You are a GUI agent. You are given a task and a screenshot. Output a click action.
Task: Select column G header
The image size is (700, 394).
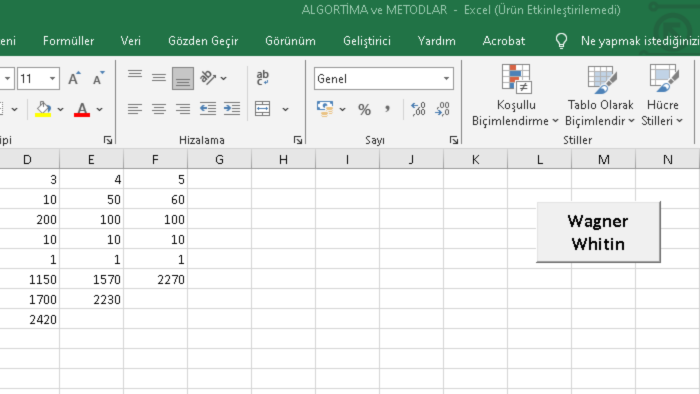pos(219,160)
